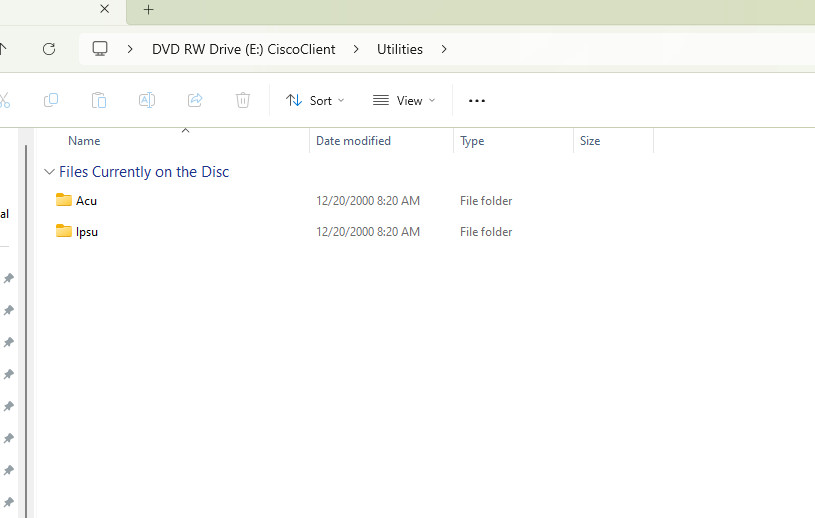This screenshot has height=518, width=815.
Task: Click the Share icon in toolbar
Action: [195, 100]
